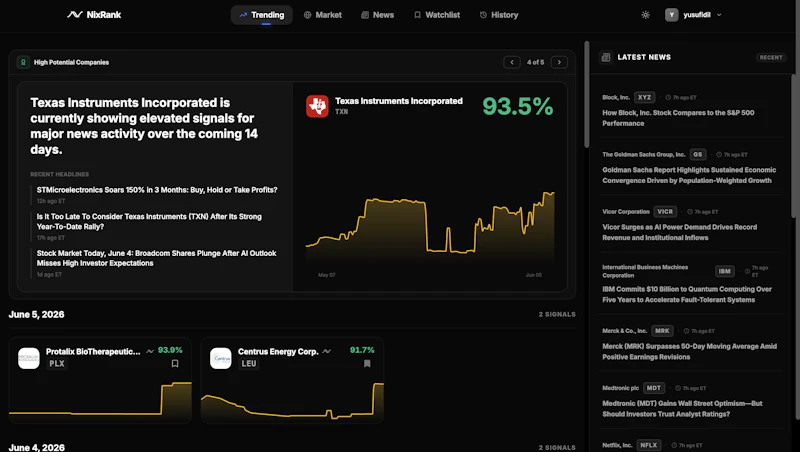Open Is It Too Late To Consider TXN headline
Viewport: 800px width, 452px height.
(149, 221)
